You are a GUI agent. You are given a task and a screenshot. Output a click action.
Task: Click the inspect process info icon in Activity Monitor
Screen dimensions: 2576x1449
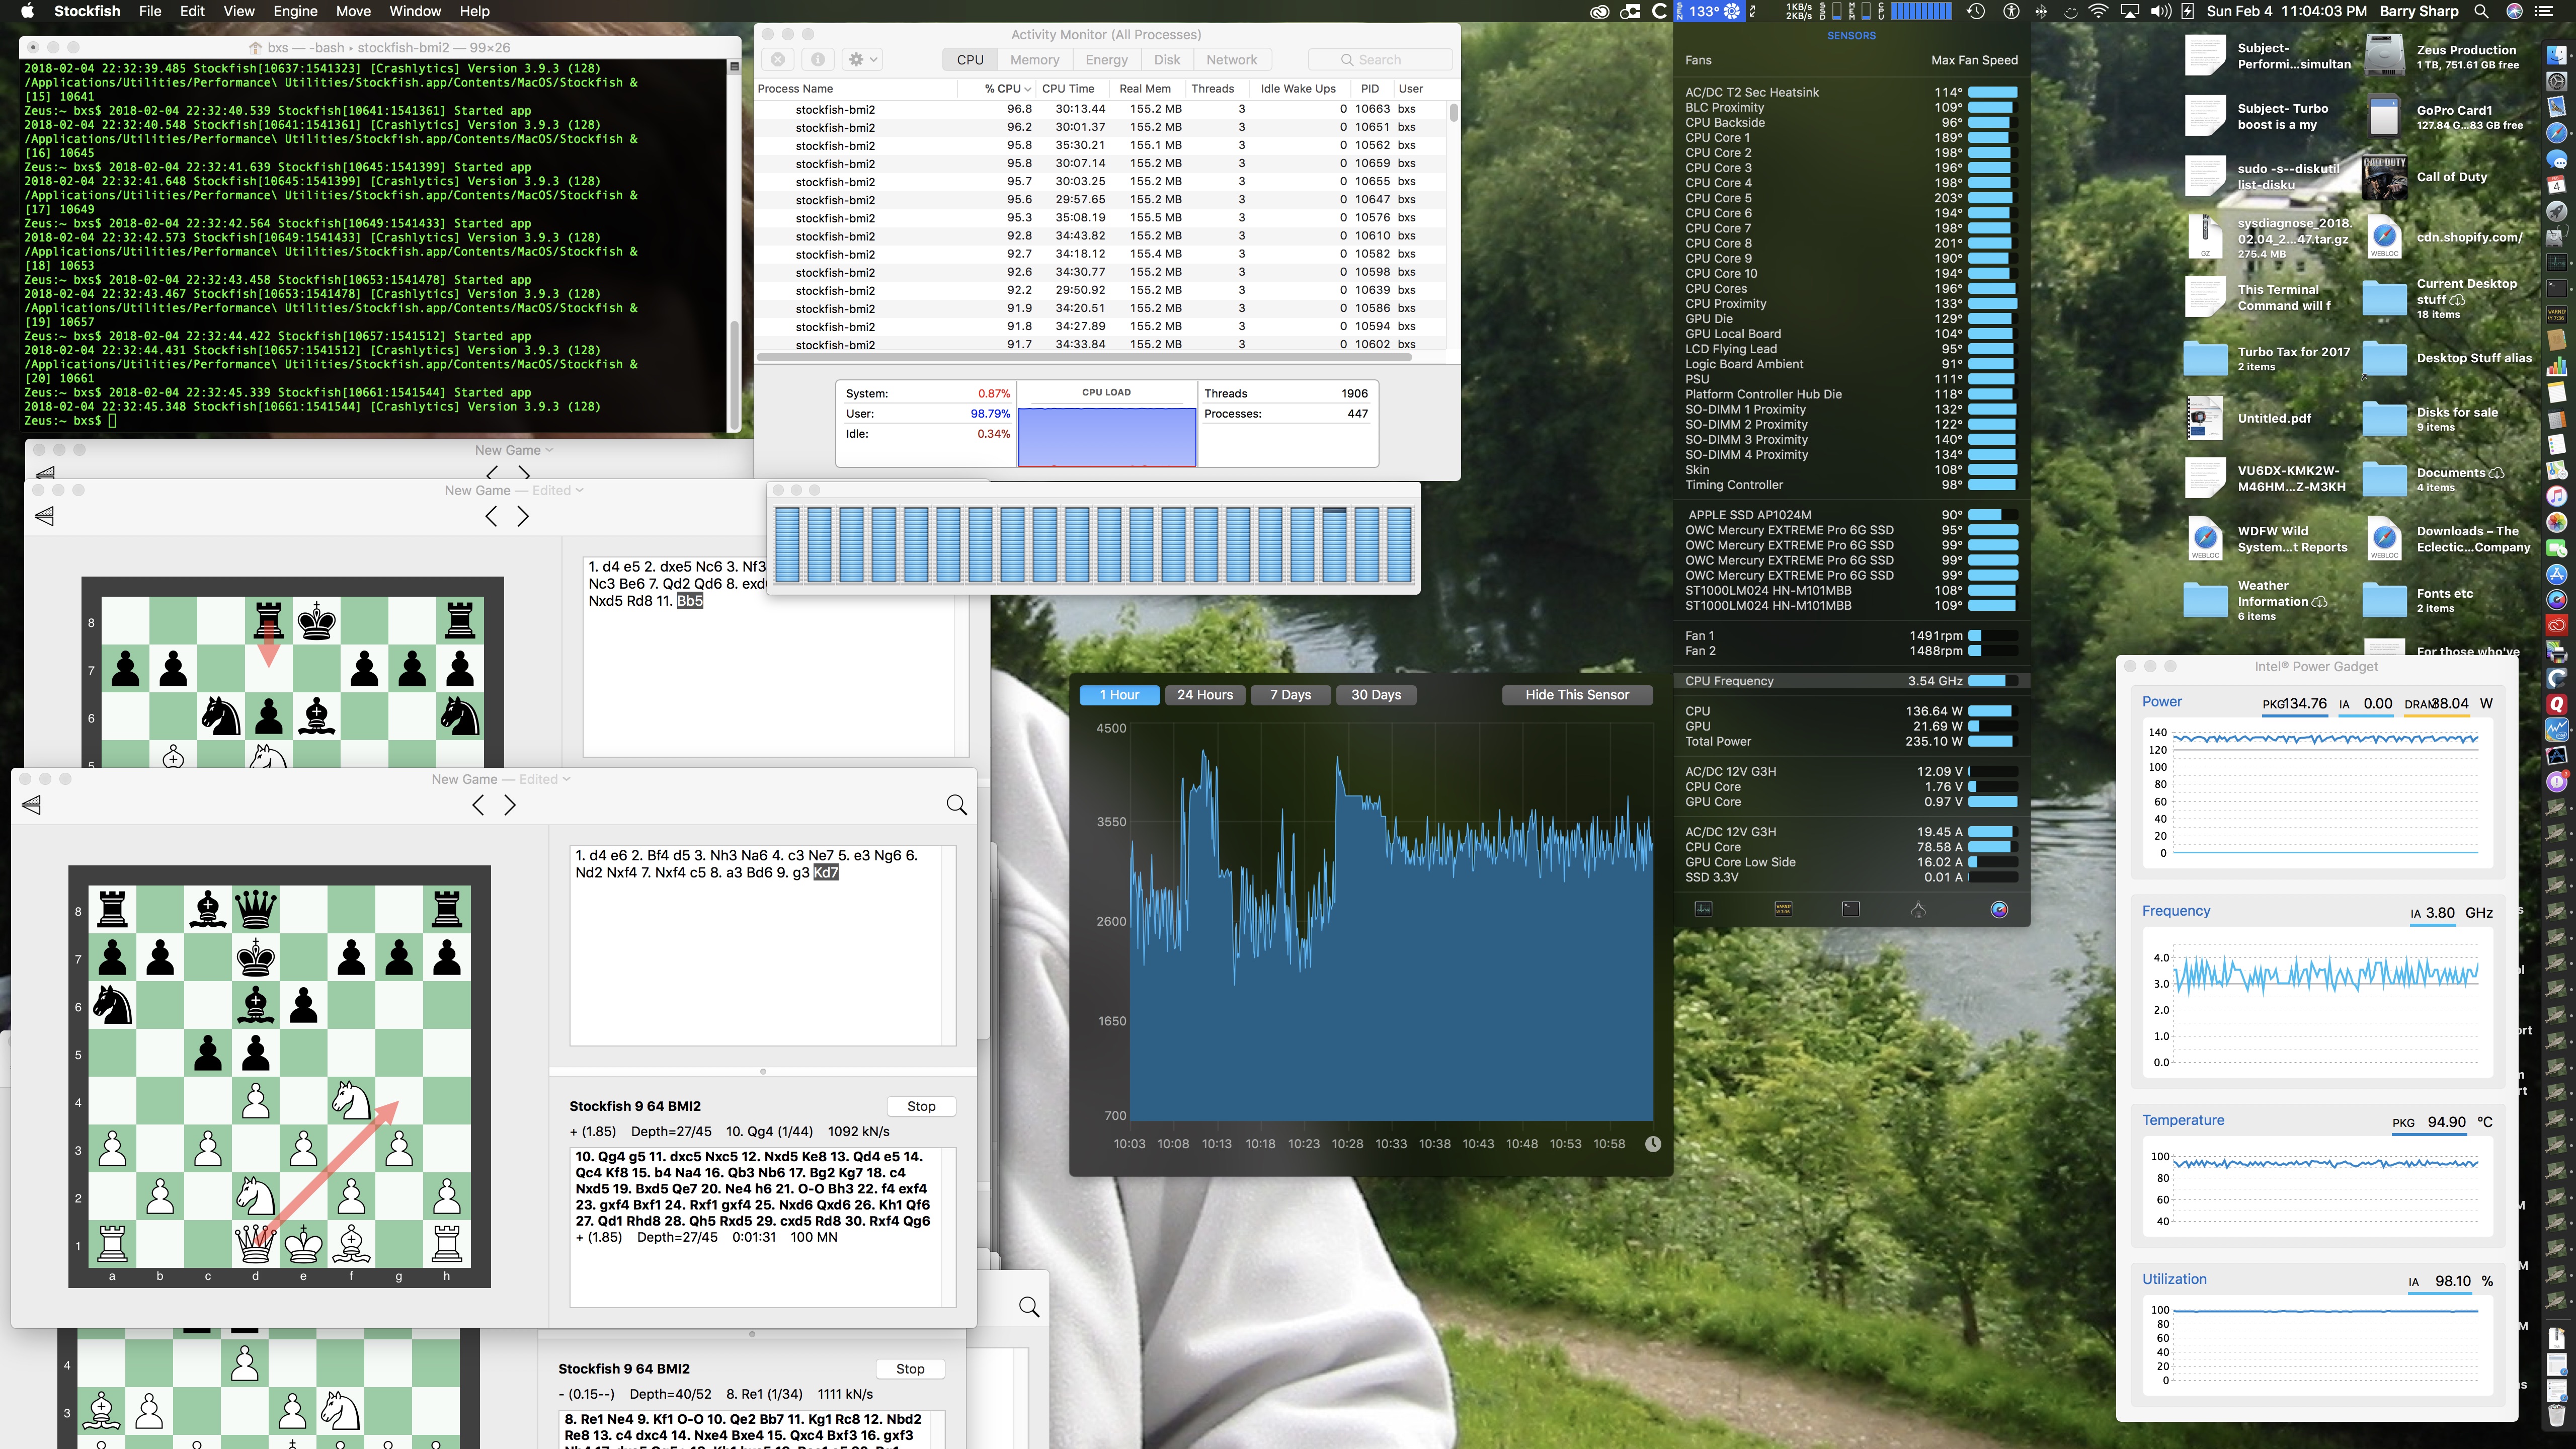(x=817, y=60)
